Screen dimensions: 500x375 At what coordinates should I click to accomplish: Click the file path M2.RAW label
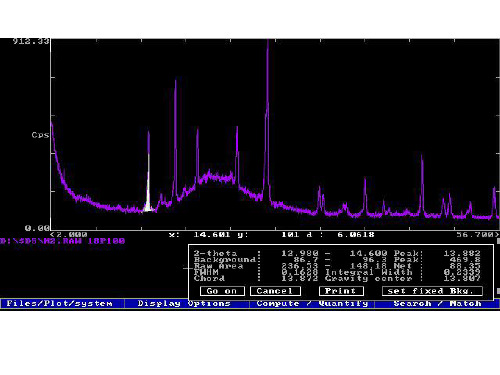(x=62, y=241)
